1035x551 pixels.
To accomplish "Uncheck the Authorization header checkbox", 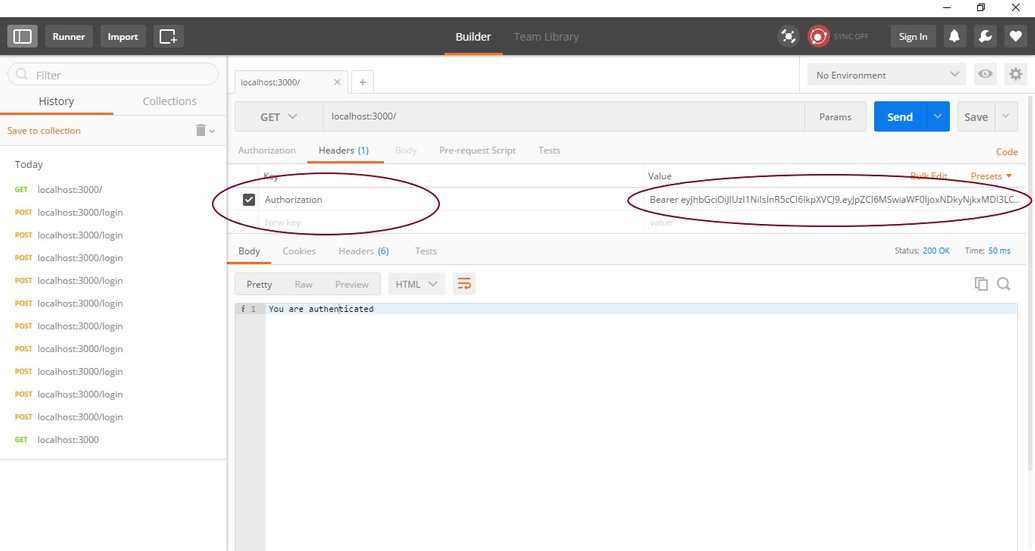I will click(249, 199).
